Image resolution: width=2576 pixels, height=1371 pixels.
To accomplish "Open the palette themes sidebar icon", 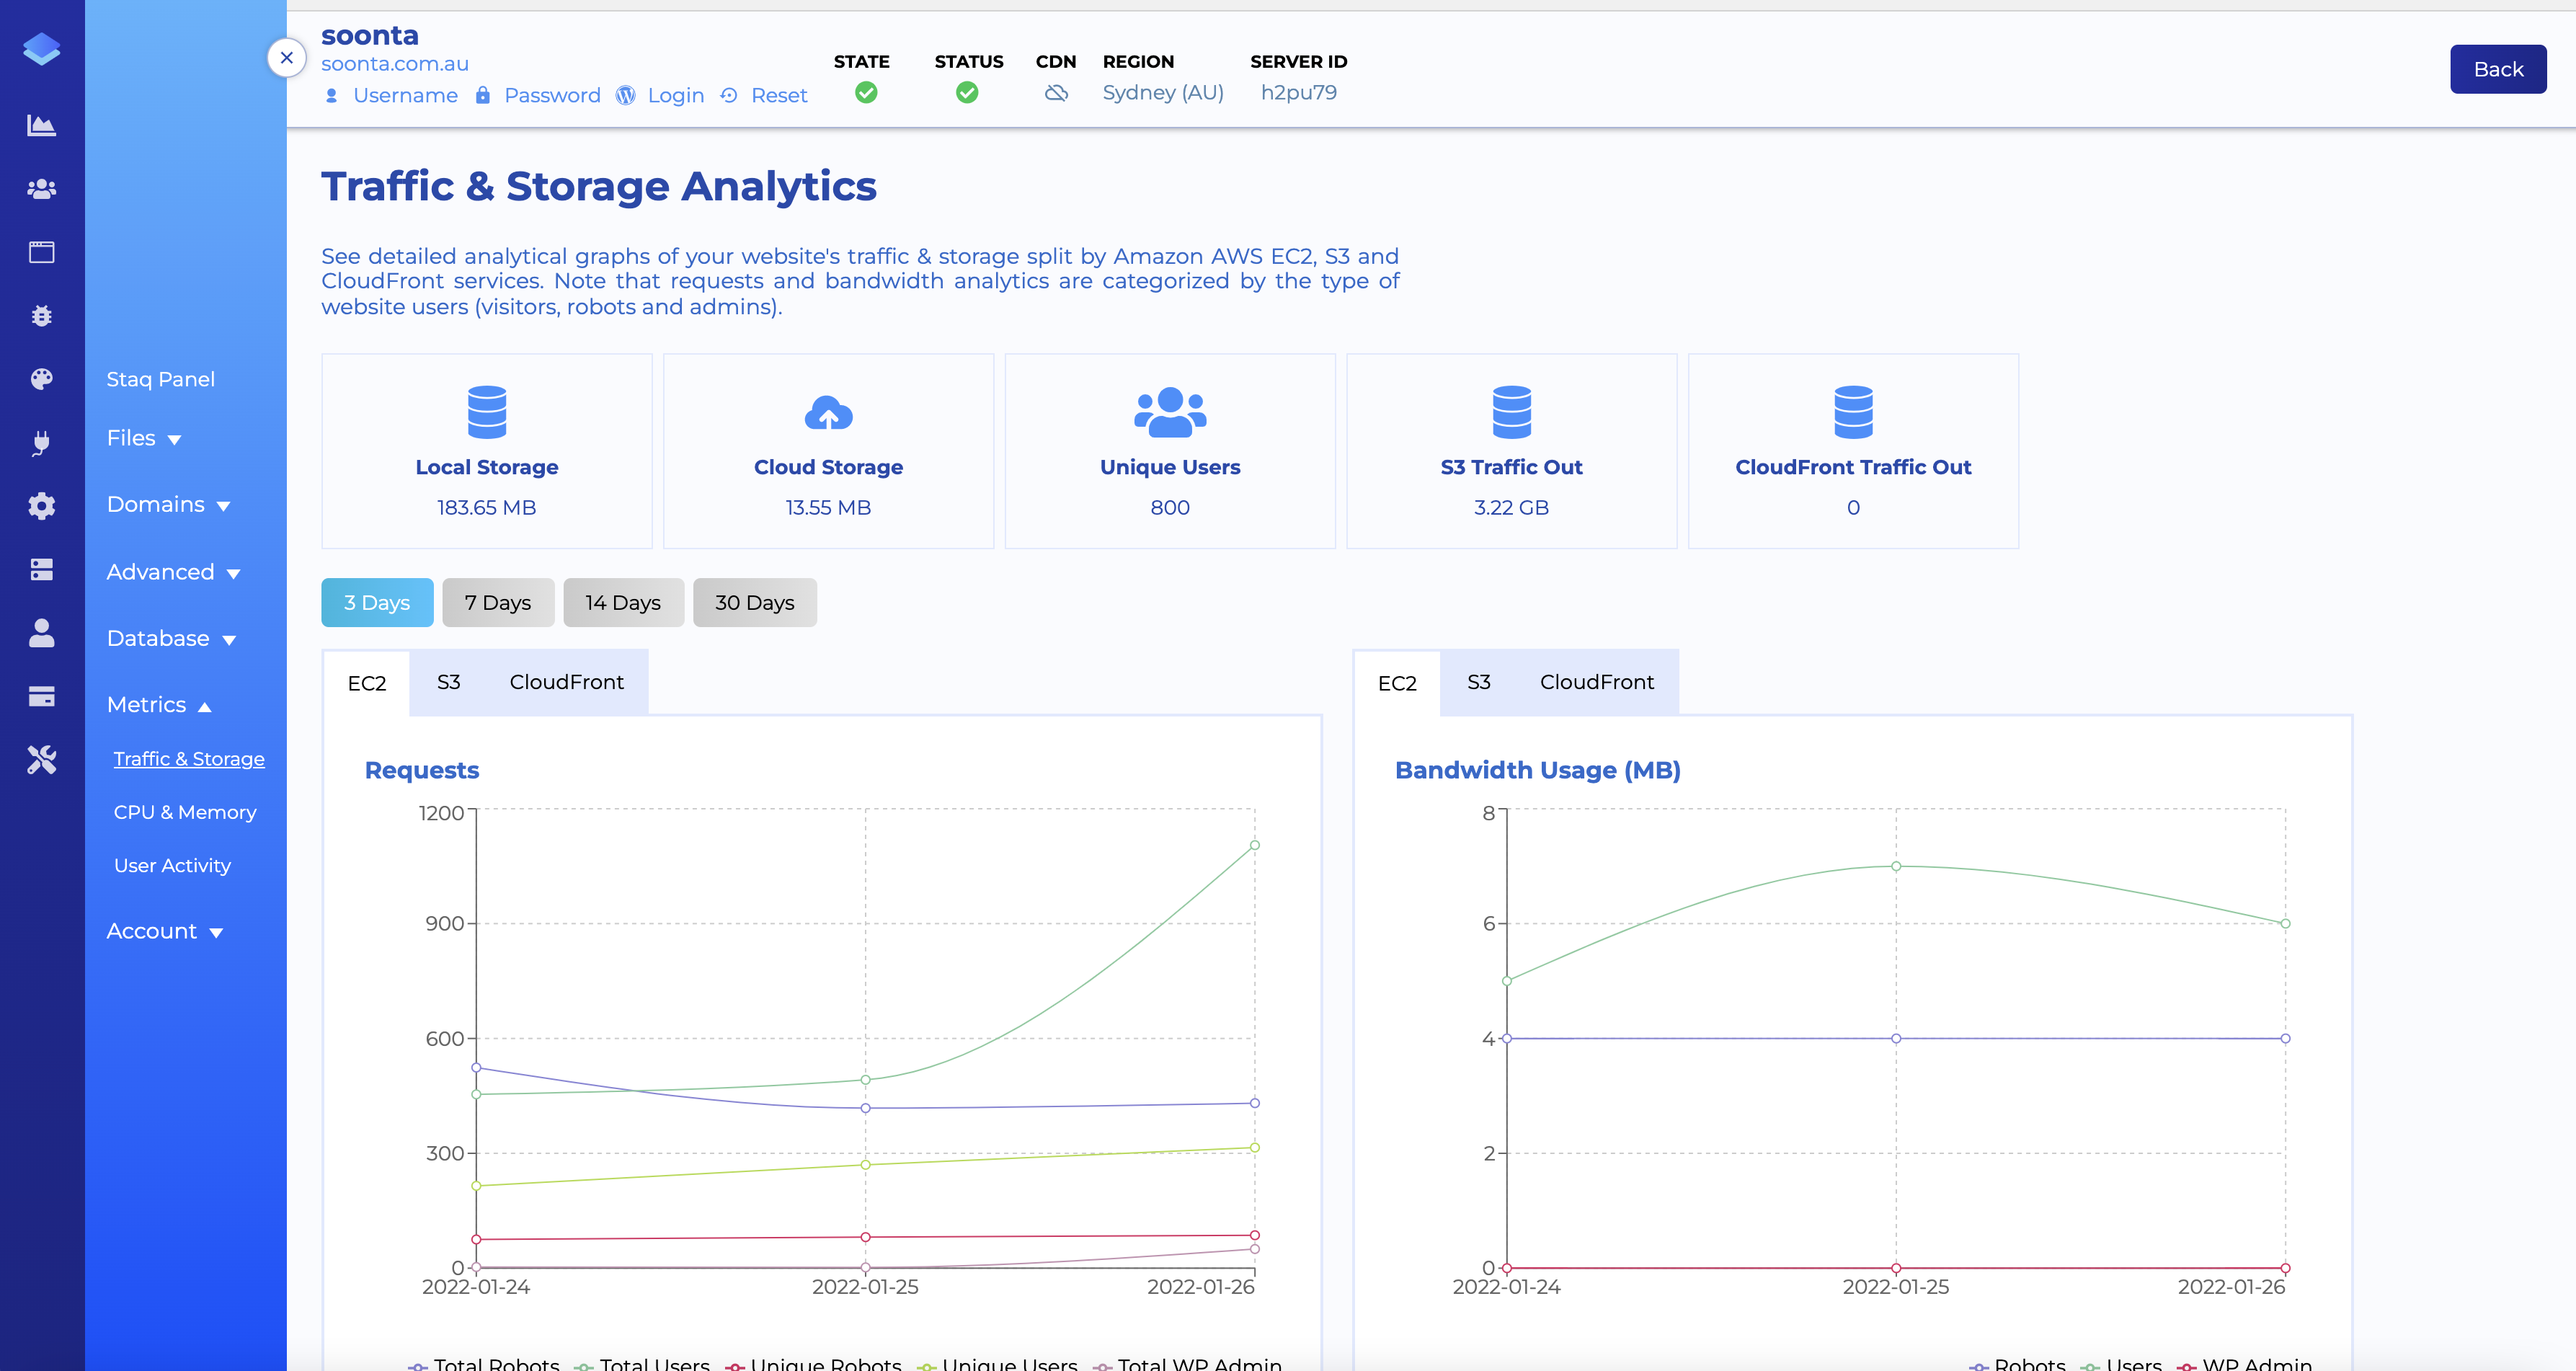I will coord(41,379).
